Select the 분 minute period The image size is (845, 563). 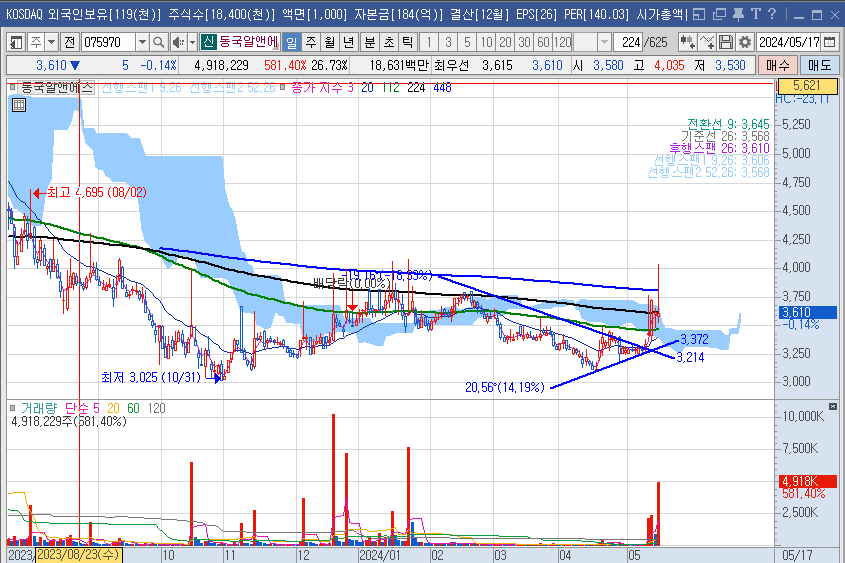coord(370,41)
